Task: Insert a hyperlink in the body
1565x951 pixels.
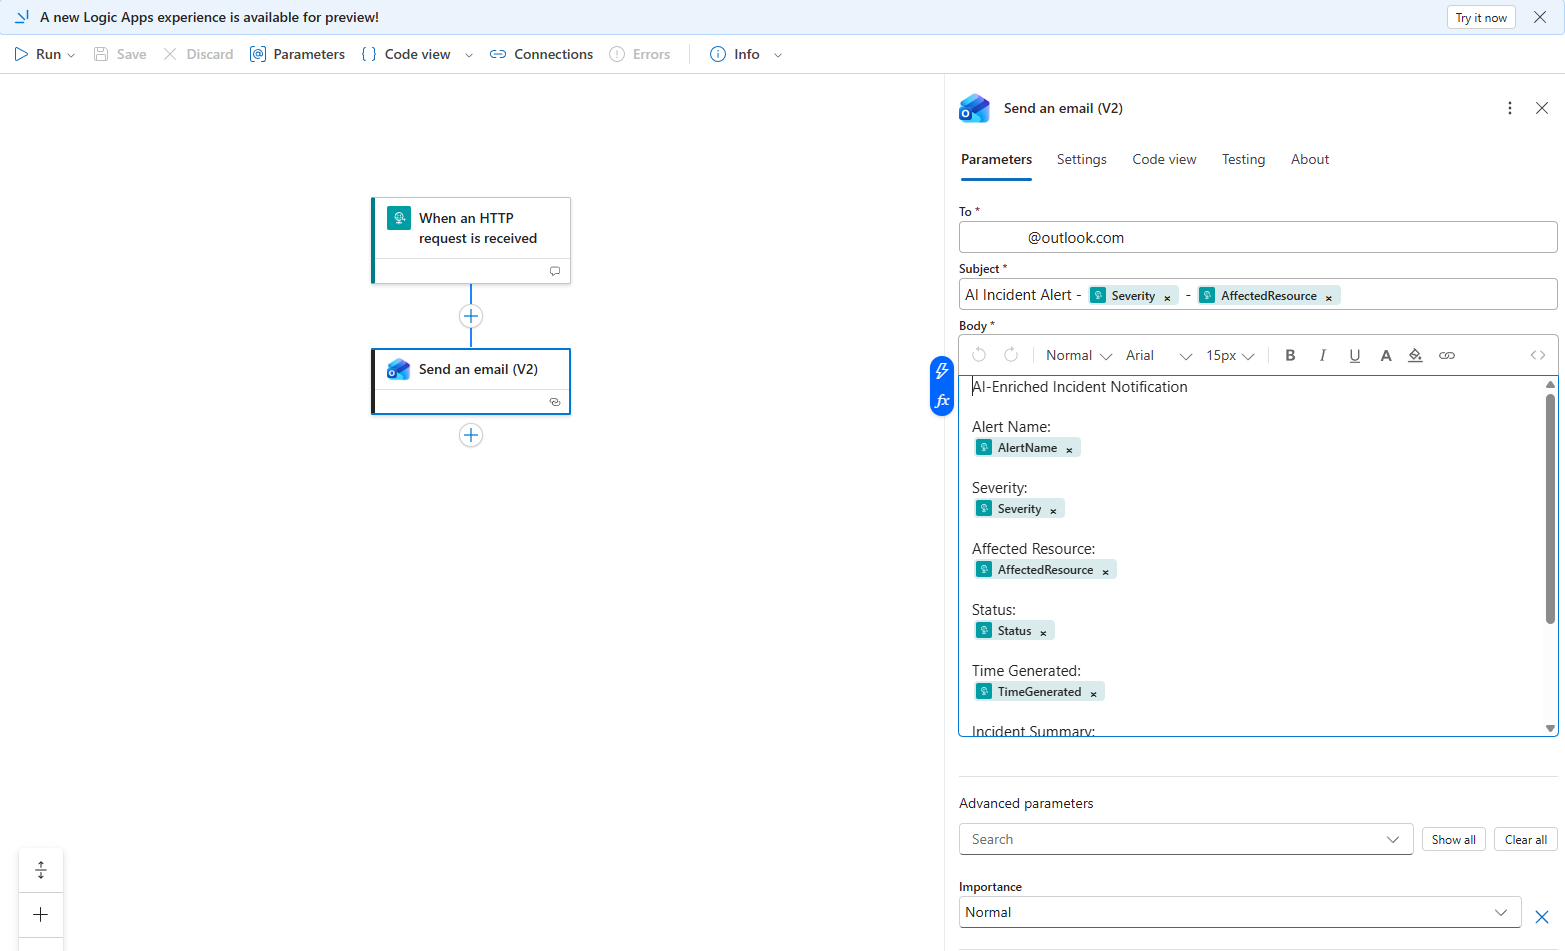Action: 1447,355
